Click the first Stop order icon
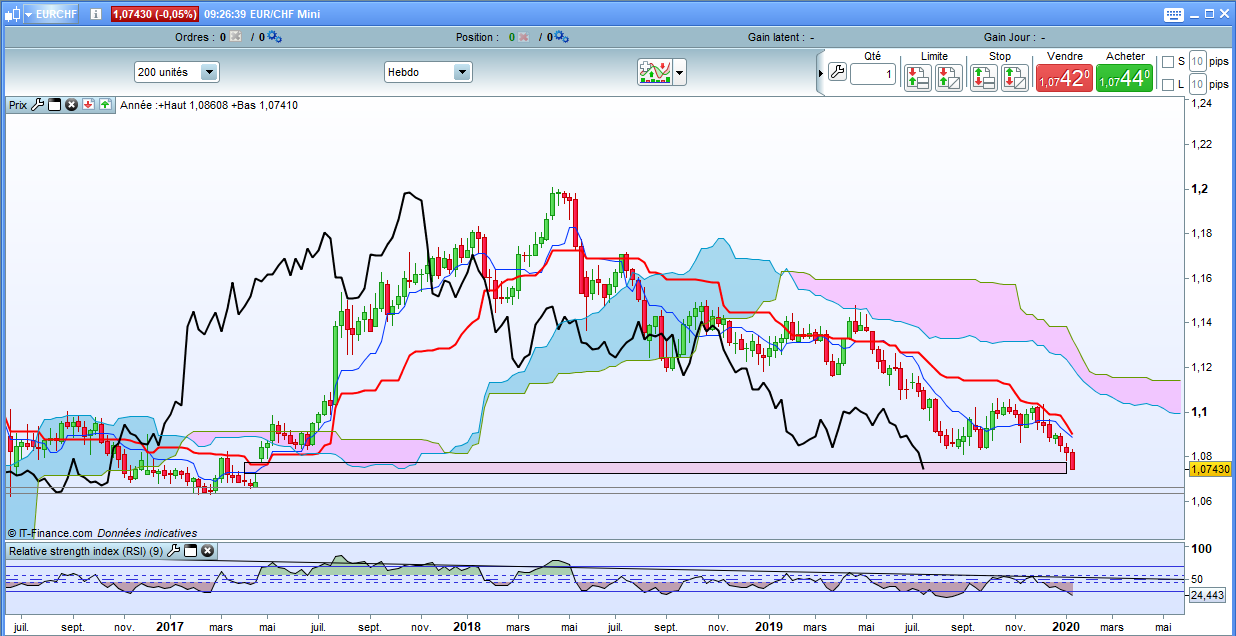 click(984, 77)
